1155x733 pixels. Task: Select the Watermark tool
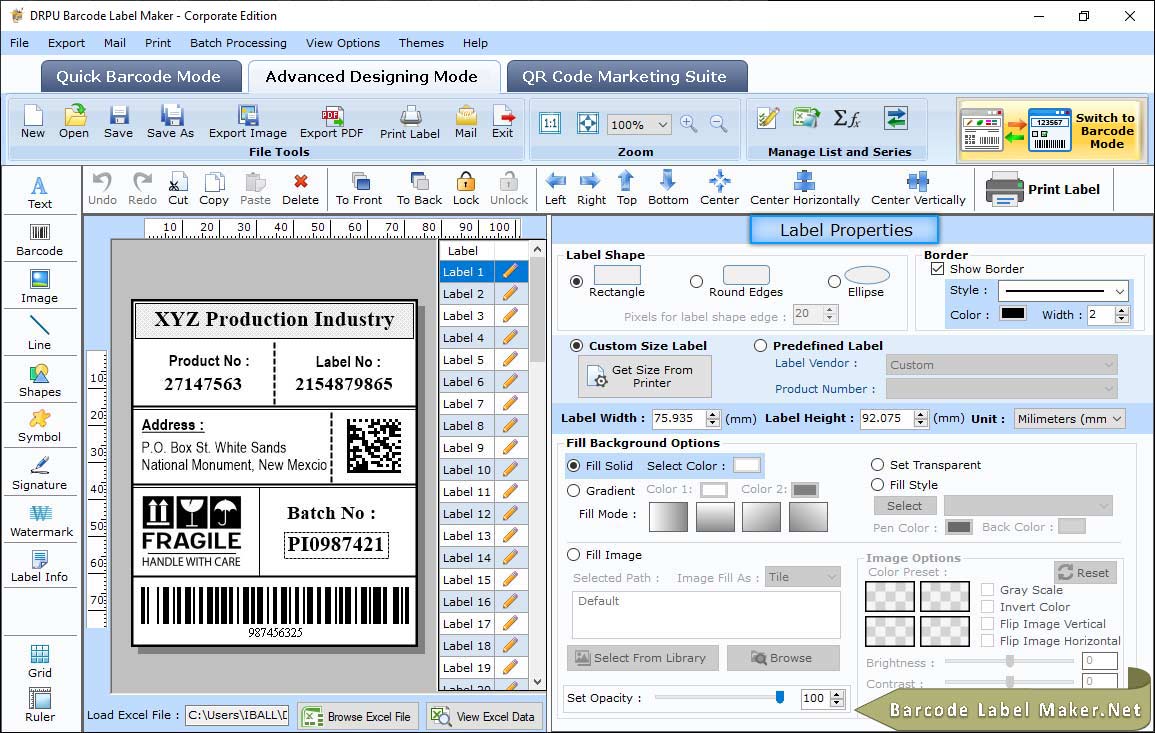click(x=41, y=521)
